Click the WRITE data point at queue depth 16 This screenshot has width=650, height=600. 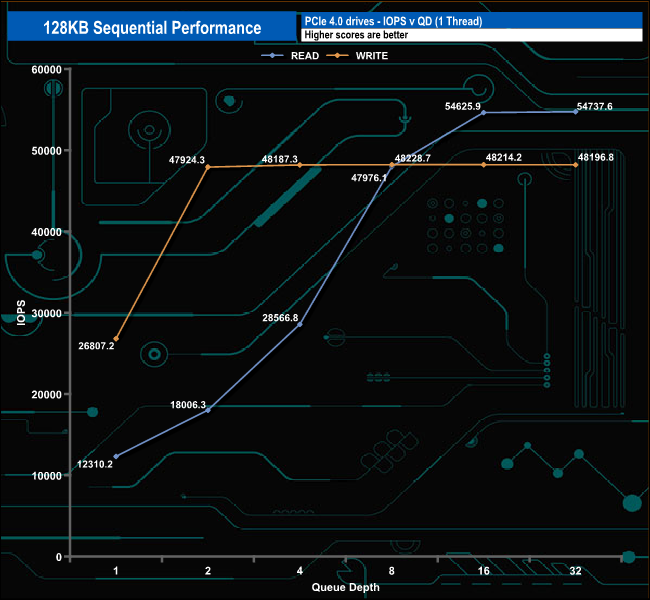[x=483, y=165]
